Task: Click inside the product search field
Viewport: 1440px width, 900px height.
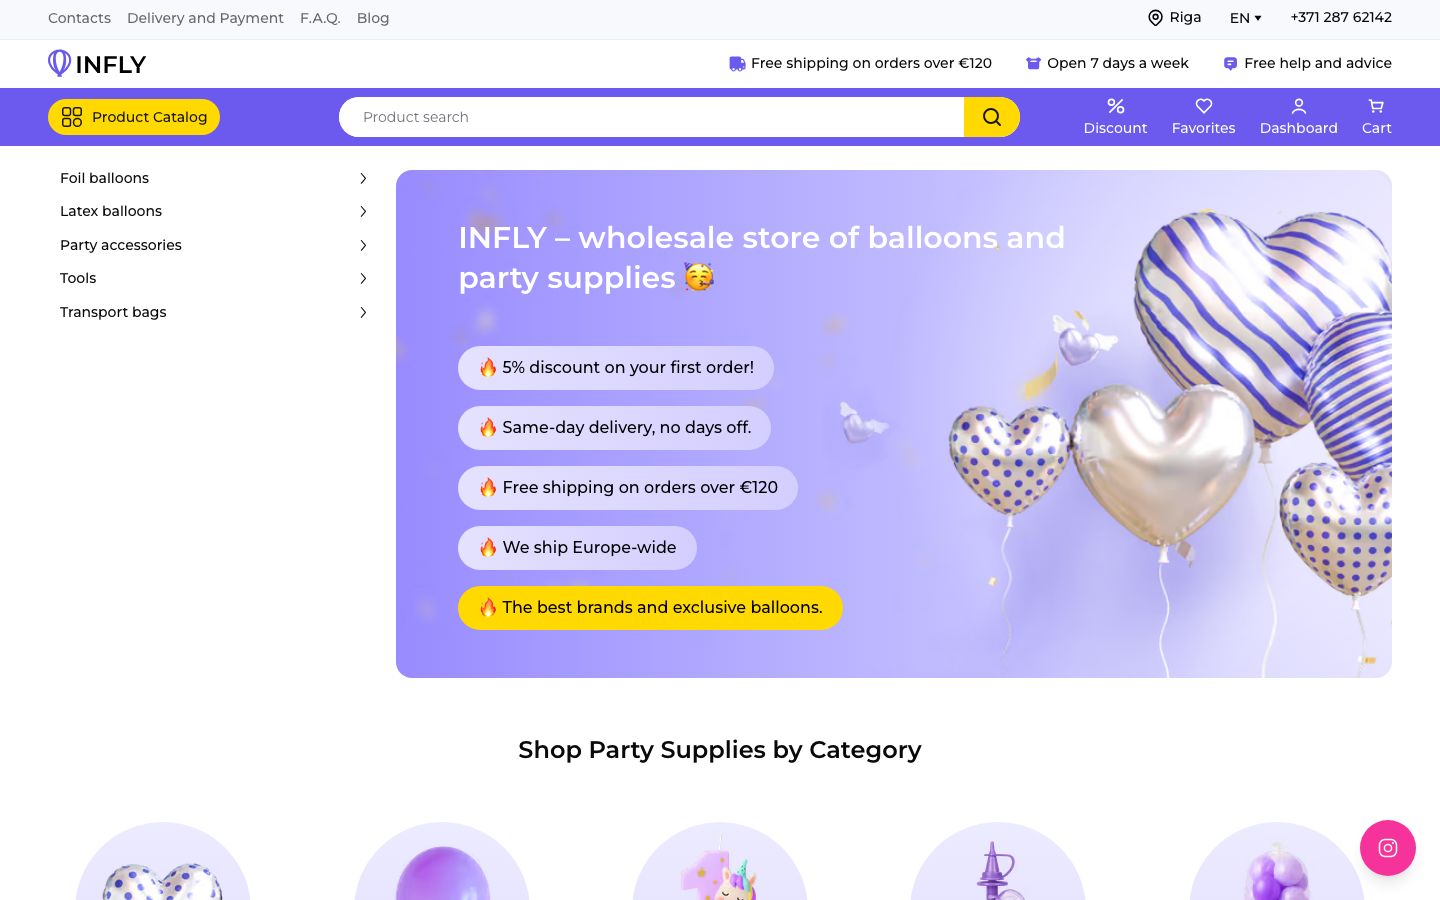Action: click(x=650, y=117)
